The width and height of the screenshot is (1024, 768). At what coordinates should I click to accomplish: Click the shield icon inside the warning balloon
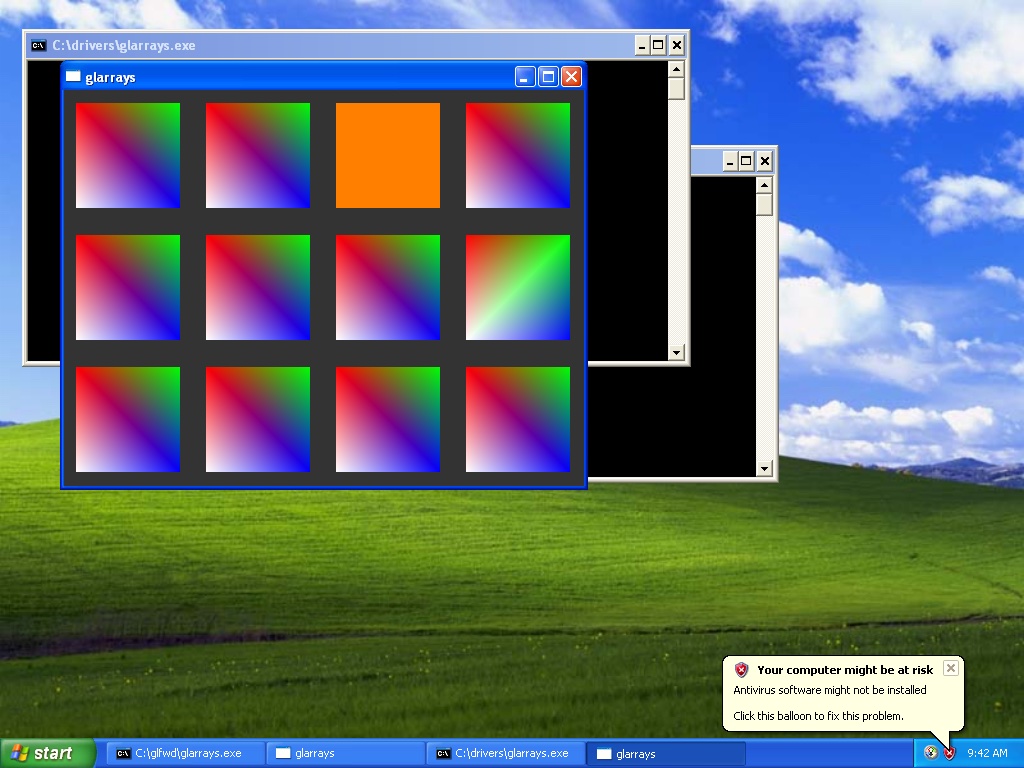pyautogui.click(x=741, y=669)
